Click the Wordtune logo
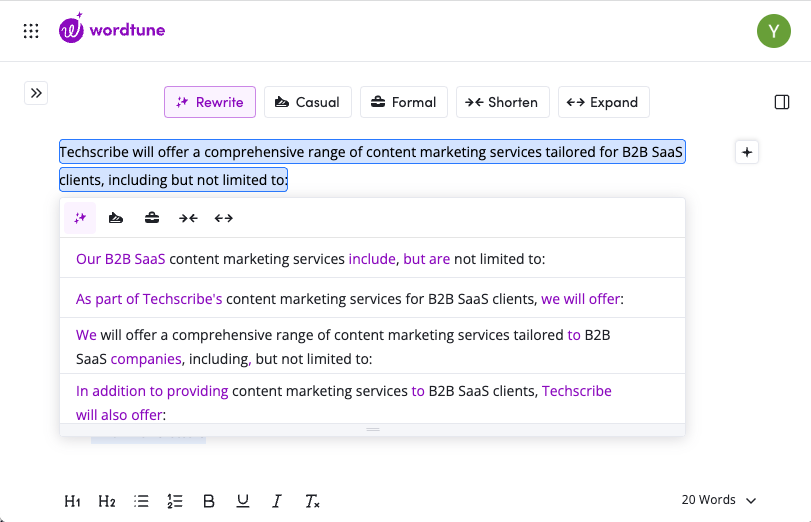 [x=112, y=30]
